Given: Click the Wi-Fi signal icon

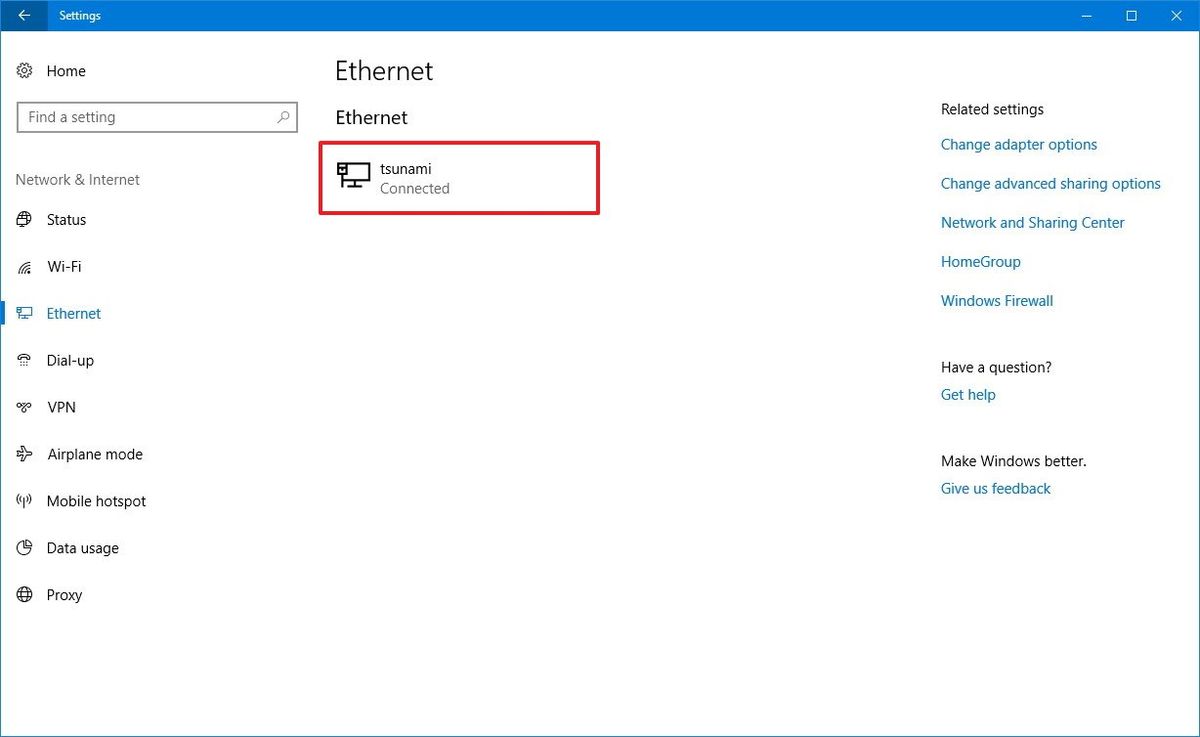Looking at the screenshot, I should click(x=23, y=266).
